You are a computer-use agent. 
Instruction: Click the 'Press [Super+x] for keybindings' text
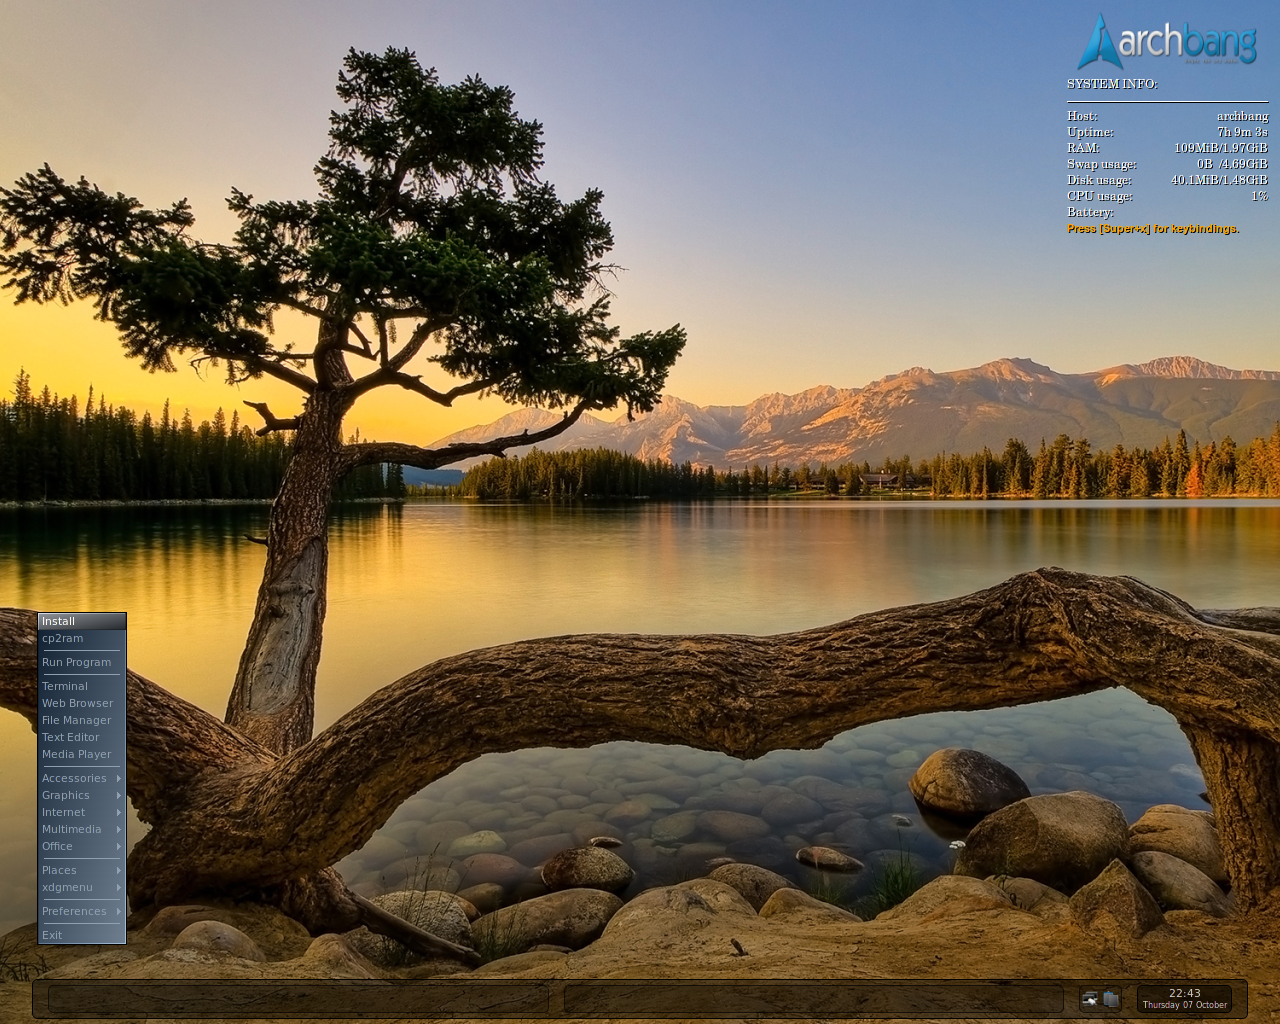point(1153,229)
